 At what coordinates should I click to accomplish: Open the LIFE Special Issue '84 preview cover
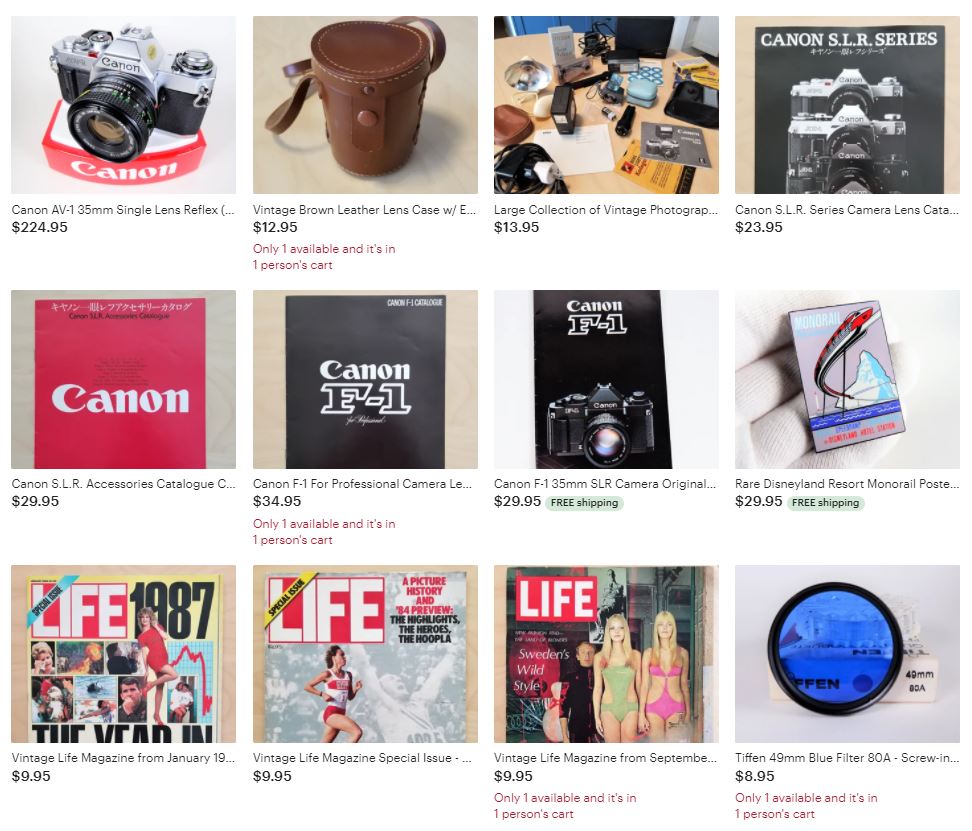click(x=365, y=654)
